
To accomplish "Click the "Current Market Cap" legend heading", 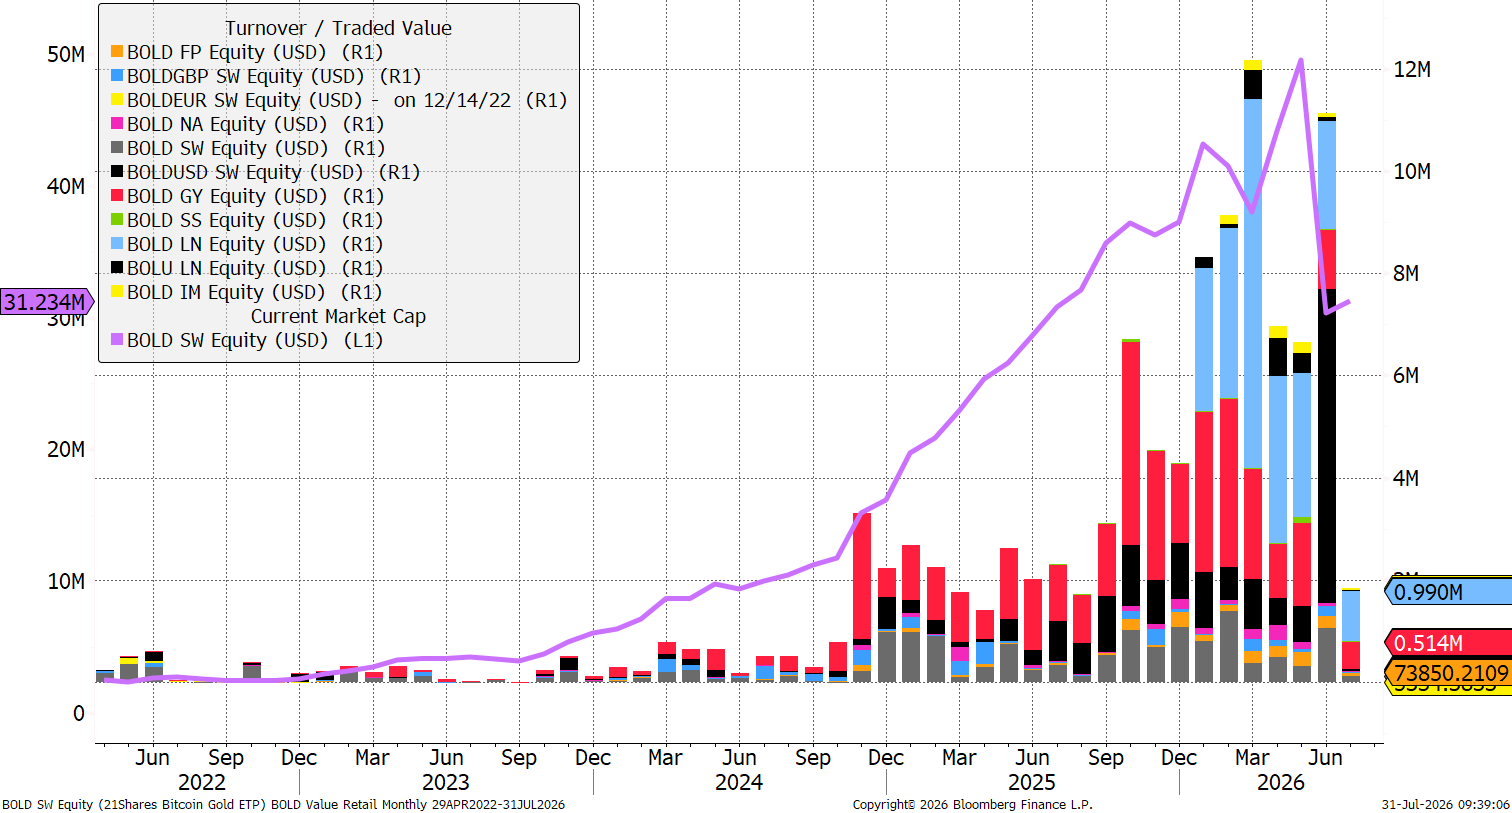I will [338, 316].
